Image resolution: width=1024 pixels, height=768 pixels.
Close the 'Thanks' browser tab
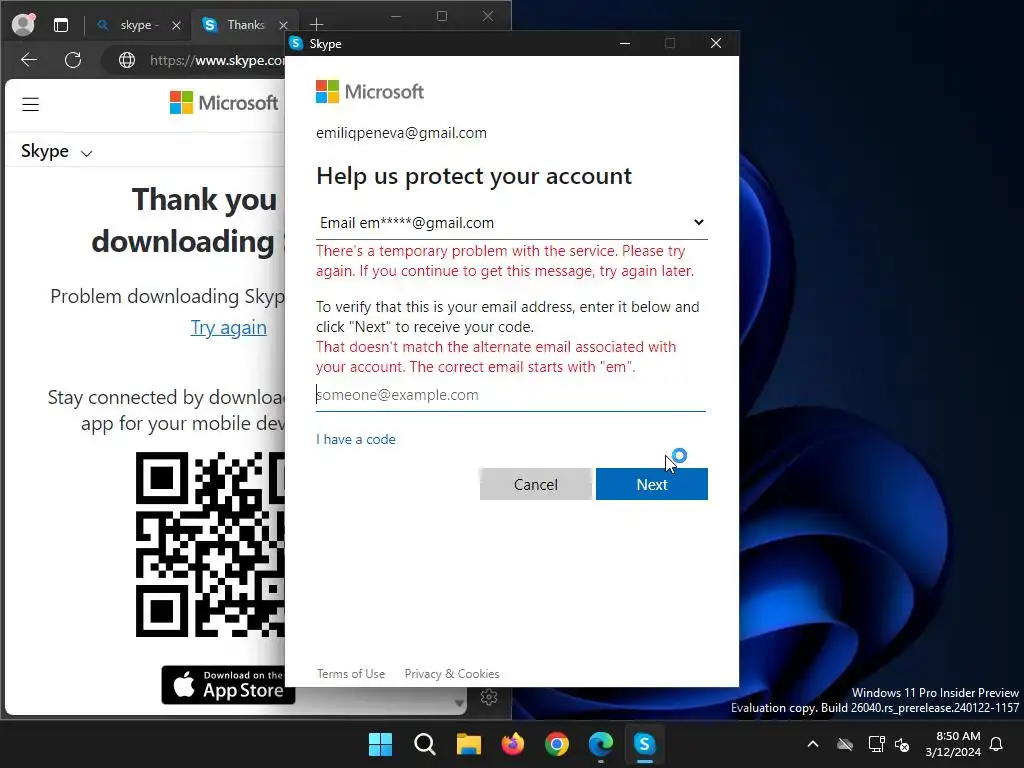pyautogui.click(x=283, y=25)
